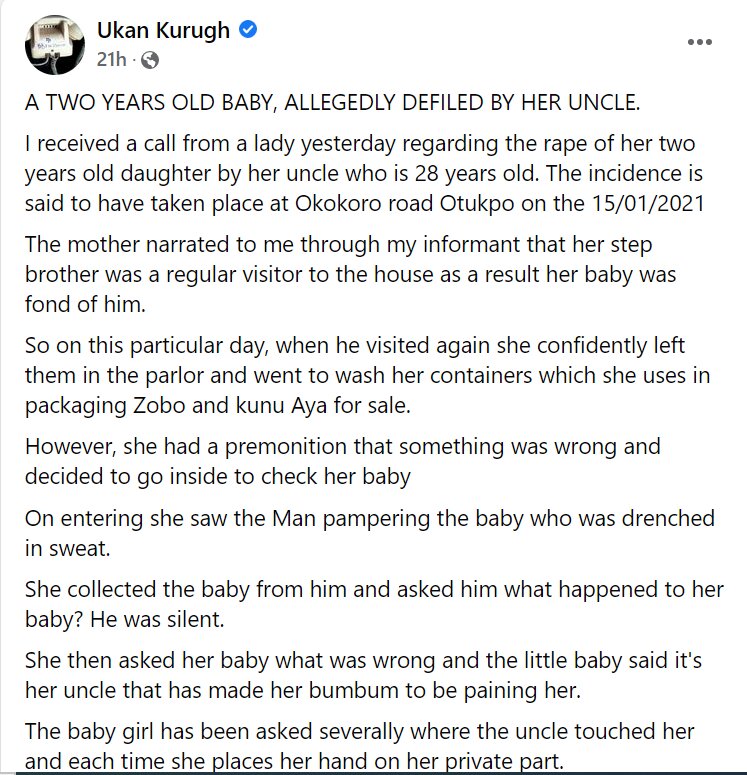
Task: Open the Ukan Kurugh profile name link
Action: click(x=166, y=31)
